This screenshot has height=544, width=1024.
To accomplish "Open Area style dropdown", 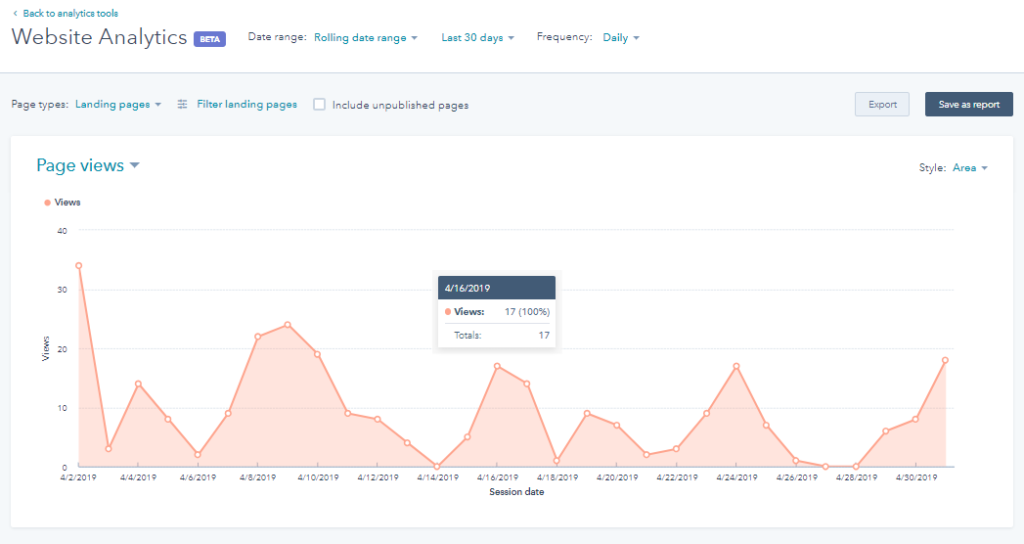I will click(970, 168).
